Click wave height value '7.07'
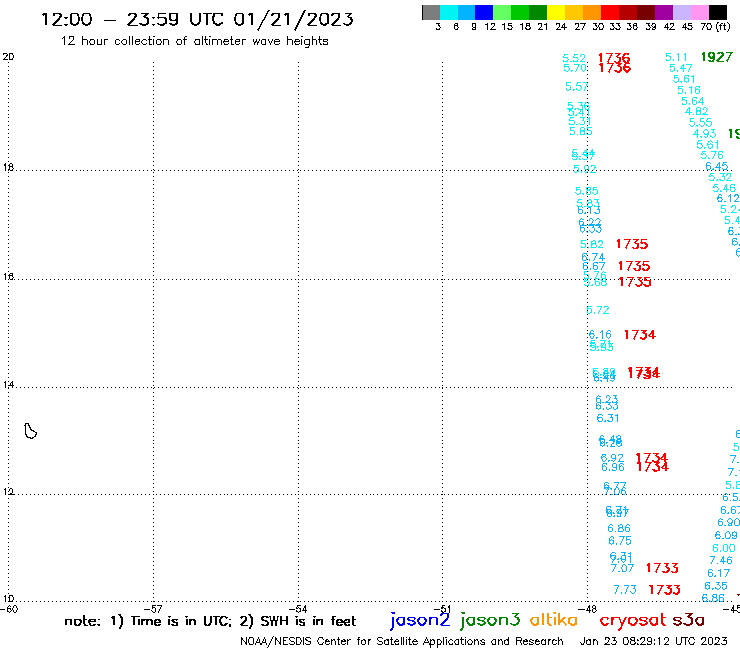740x650 pixels. point(622,568)
